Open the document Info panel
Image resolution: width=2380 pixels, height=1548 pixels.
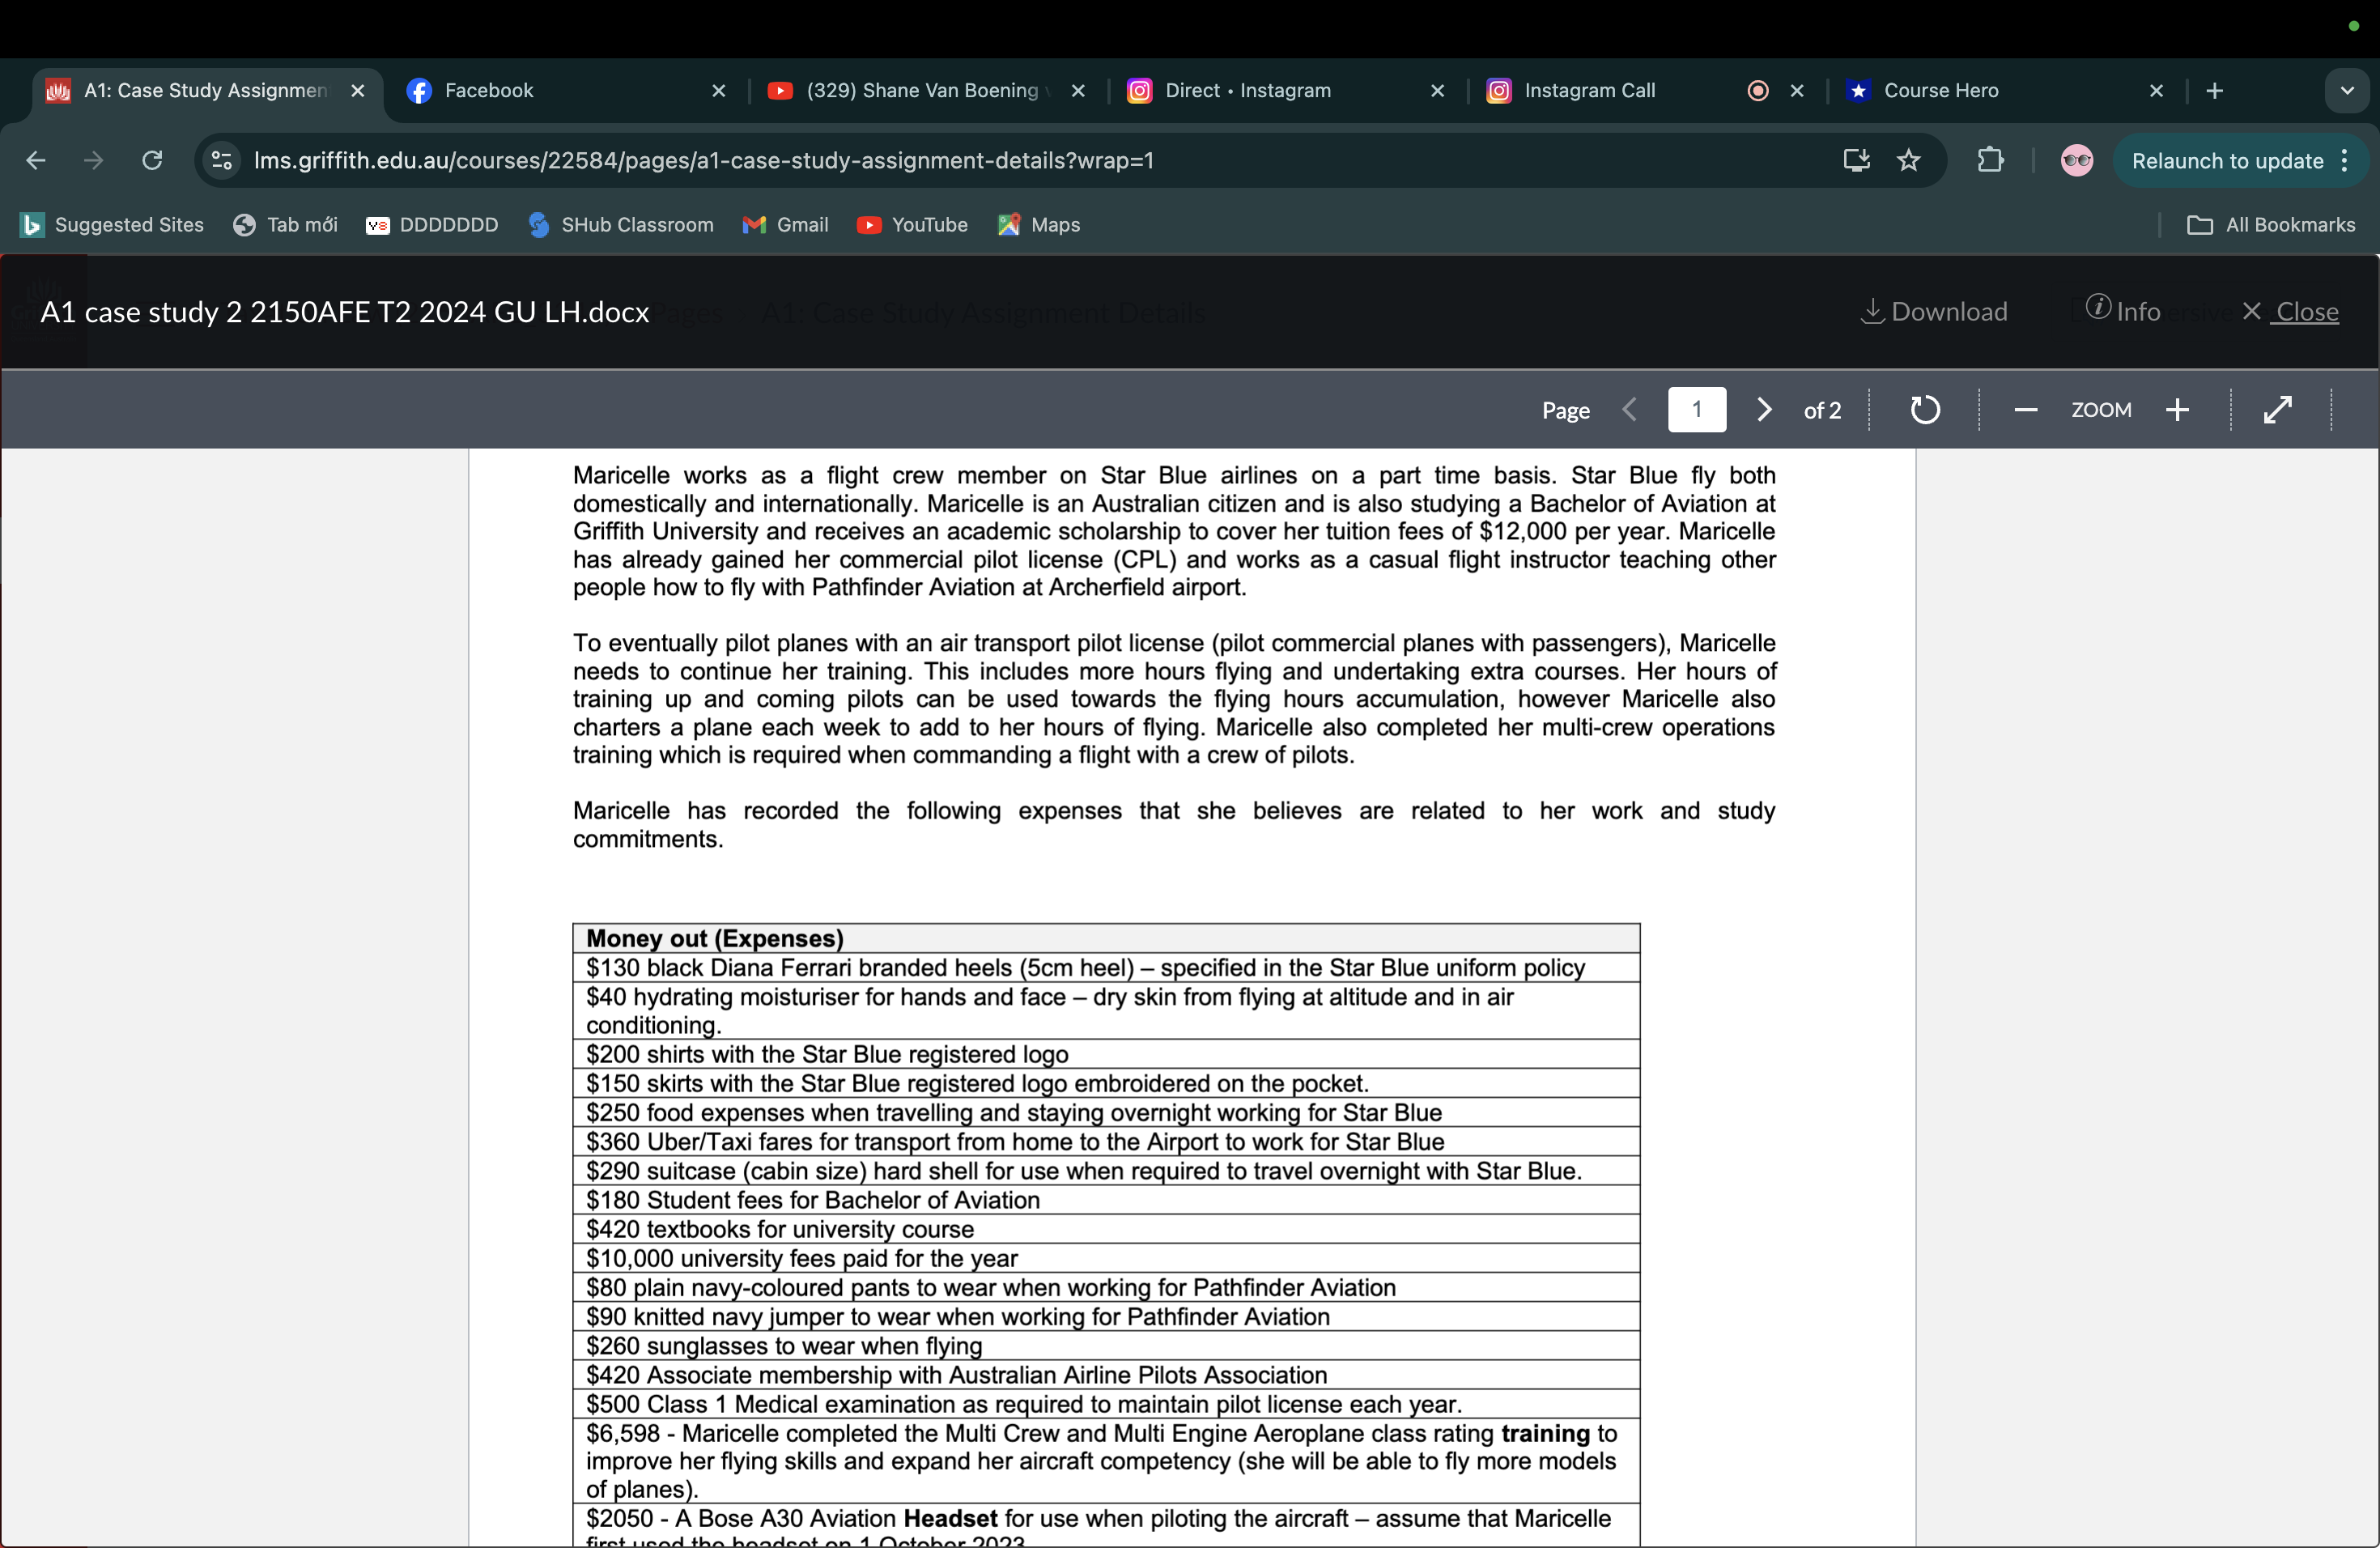coord(2122,310)
